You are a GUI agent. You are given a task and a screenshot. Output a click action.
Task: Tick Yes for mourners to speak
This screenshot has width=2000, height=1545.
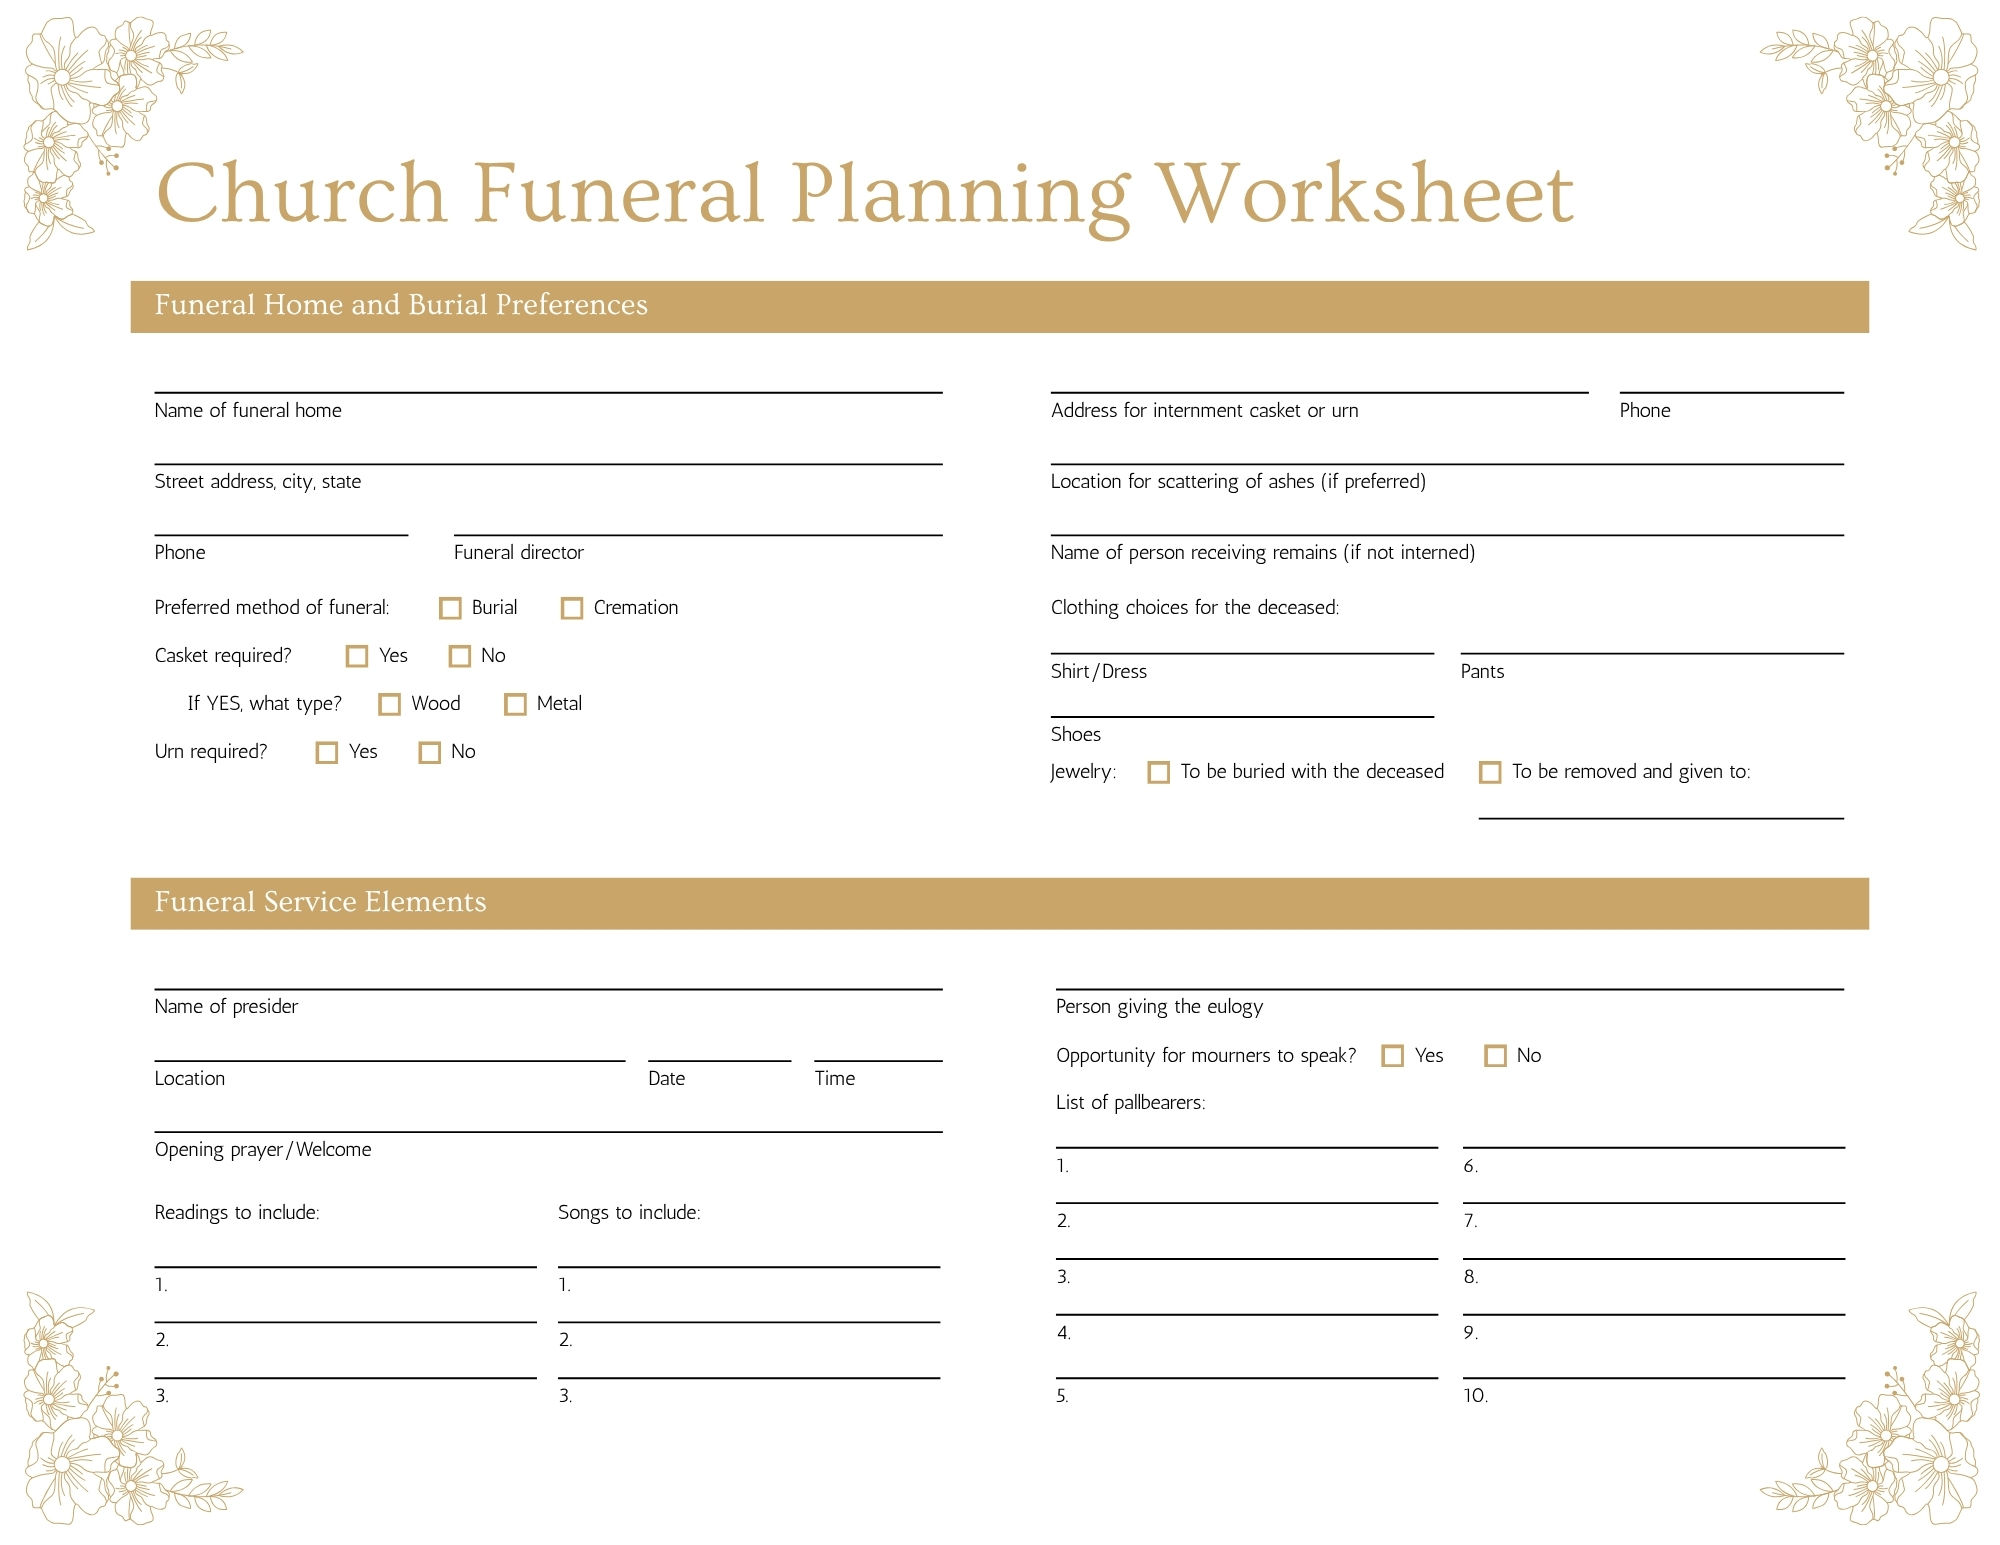click(x=1392, y=1056)
